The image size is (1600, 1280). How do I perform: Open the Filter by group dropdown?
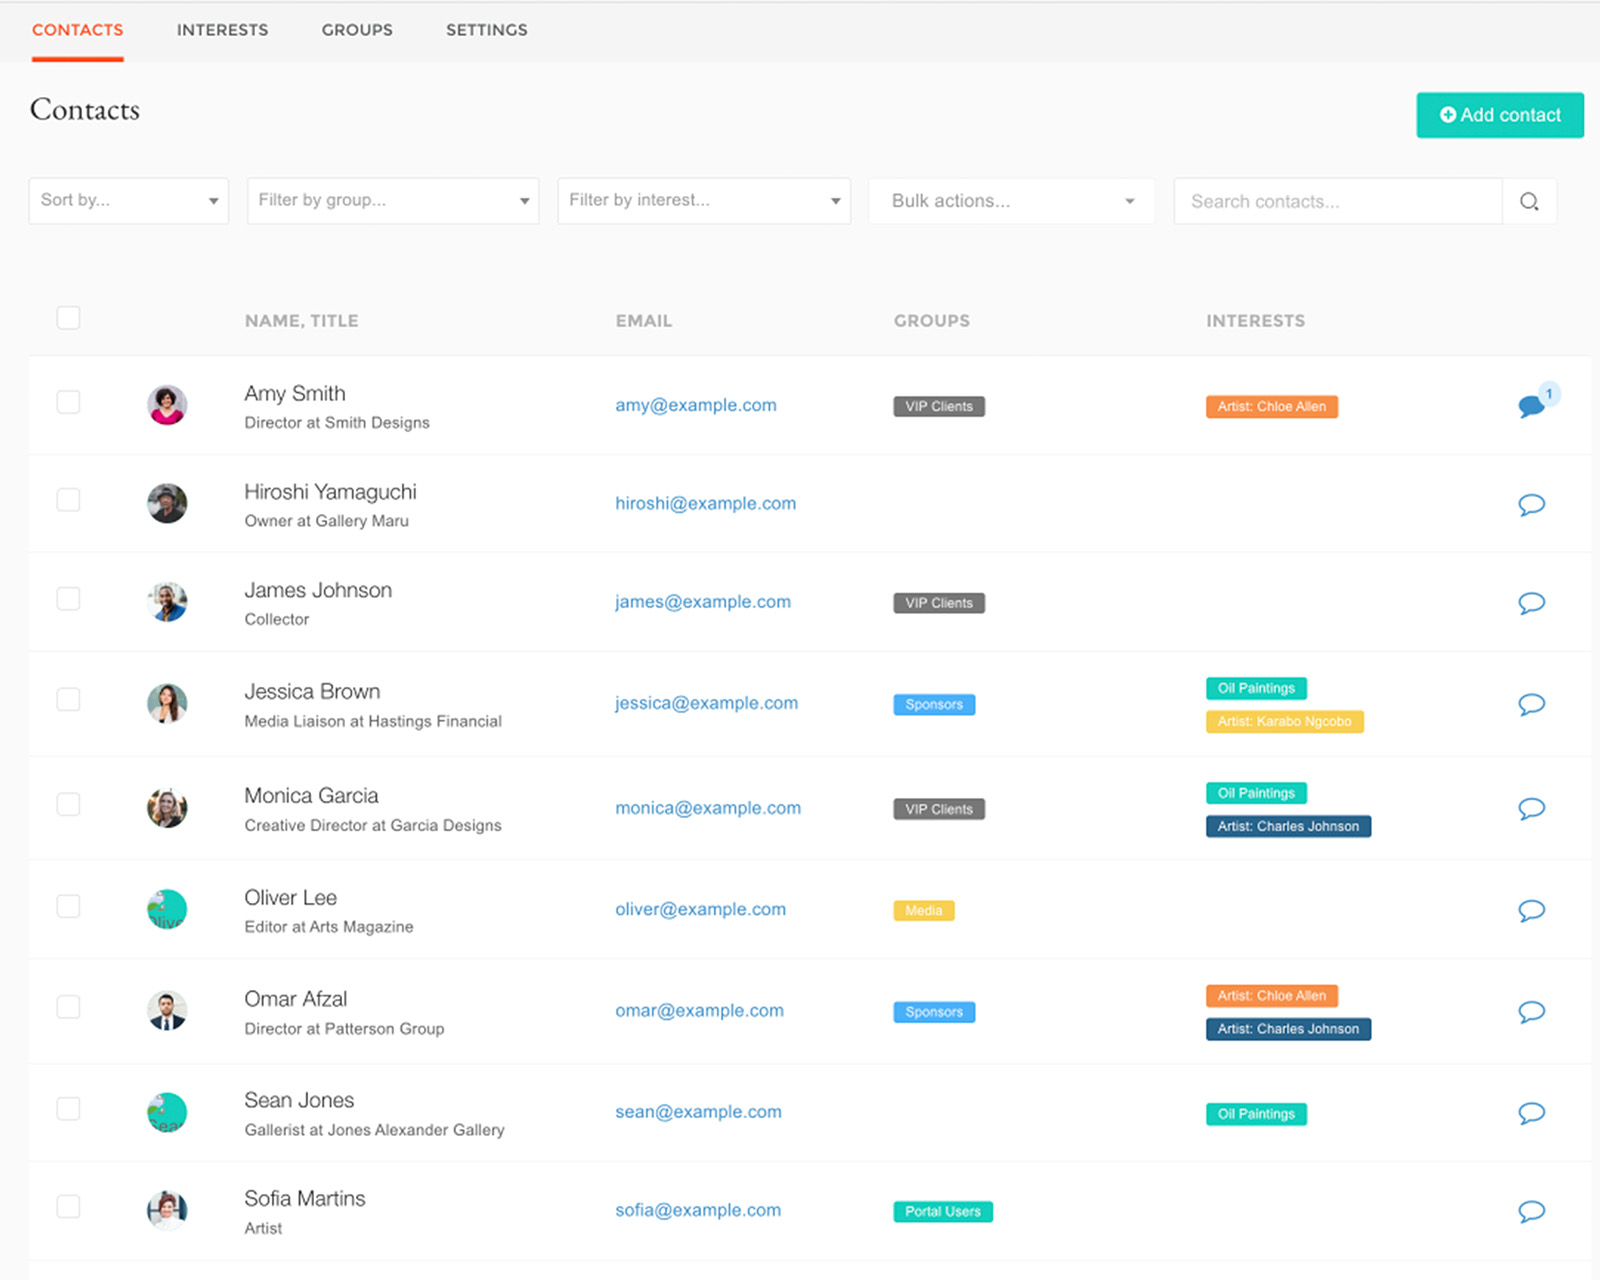(x=393, y=201)
